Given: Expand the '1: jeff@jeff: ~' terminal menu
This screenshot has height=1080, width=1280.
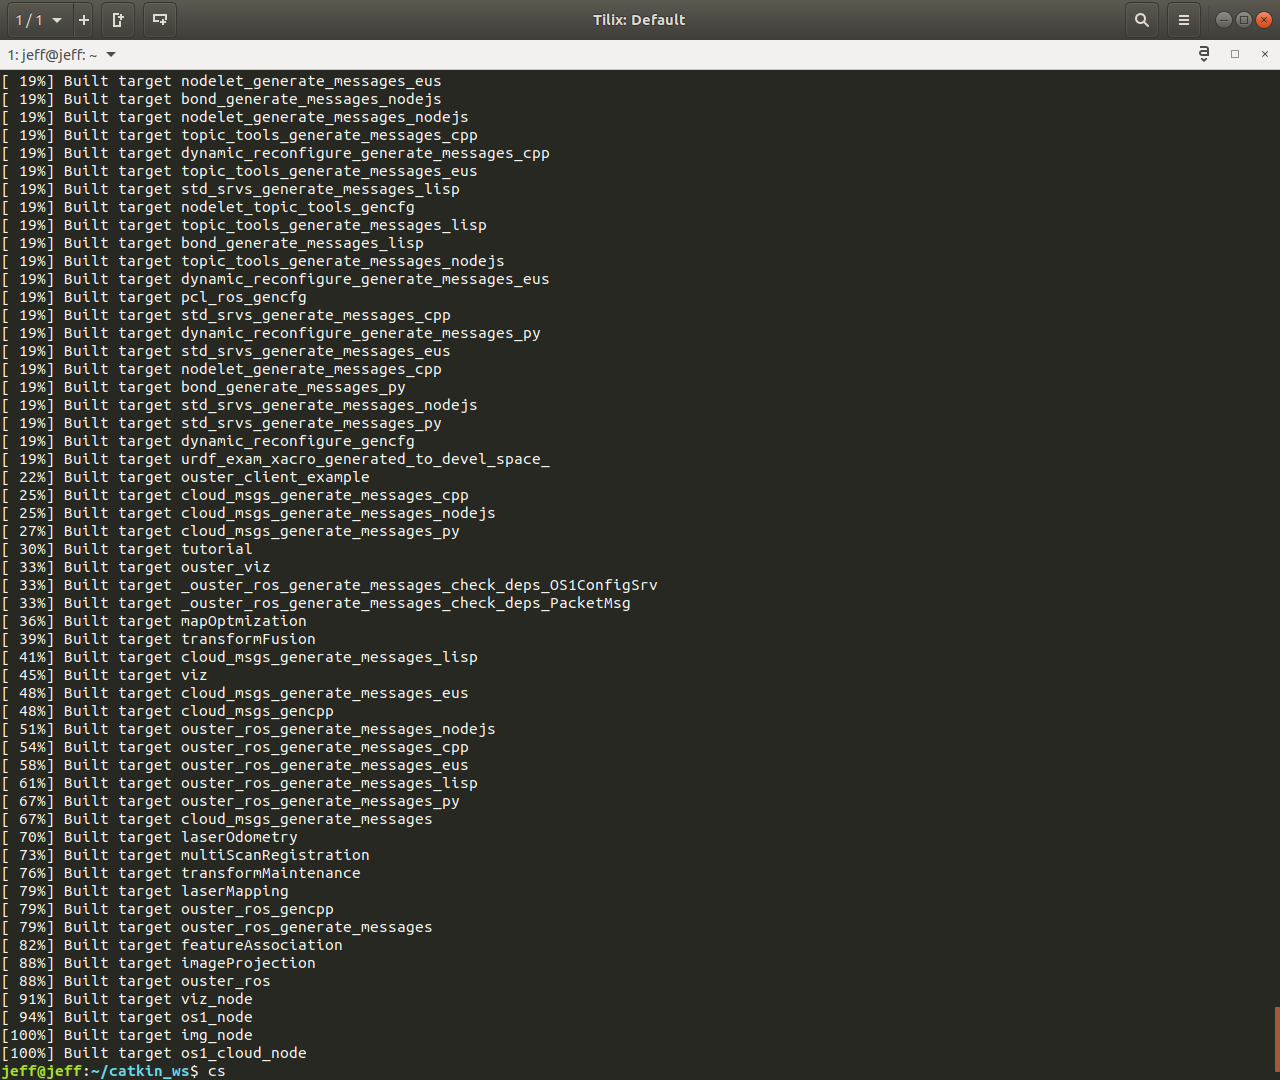Looking at the screenshot, I should (x=61, y=55).
